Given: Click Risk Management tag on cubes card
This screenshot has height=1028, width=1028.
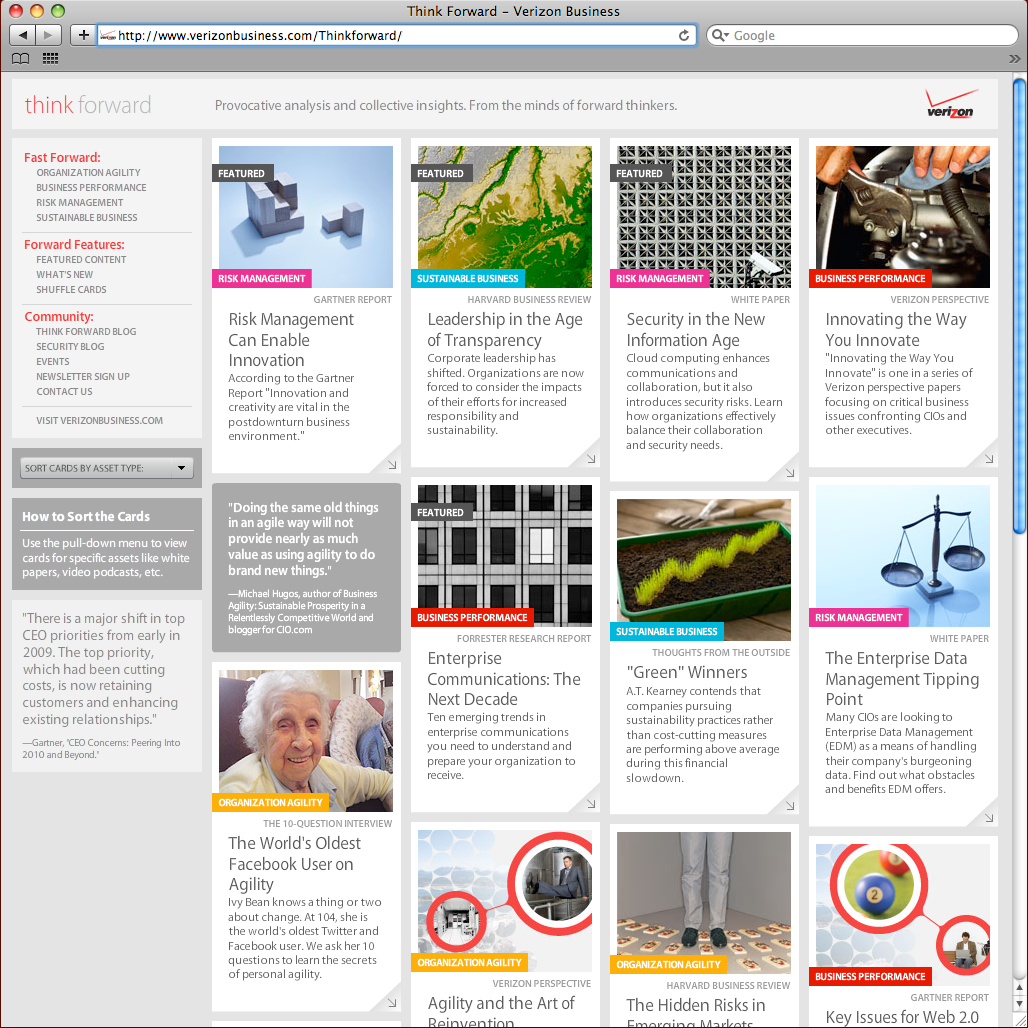Looking at the screenshot, I should tap(262, 279).
